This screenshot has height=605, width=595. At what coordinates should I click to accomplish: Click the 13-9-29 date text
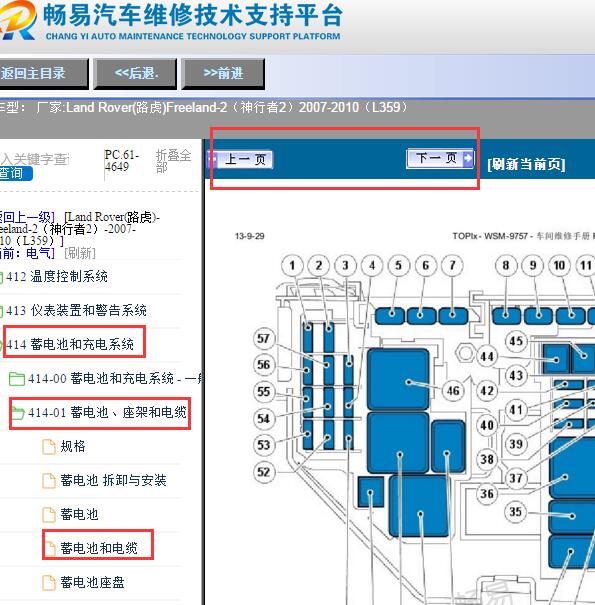coord(250,236)
